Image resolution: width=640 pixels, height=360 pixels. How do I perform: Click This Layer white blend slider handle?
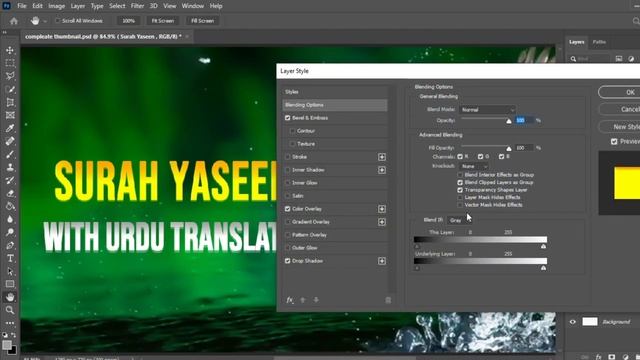[x=543, y=247]
